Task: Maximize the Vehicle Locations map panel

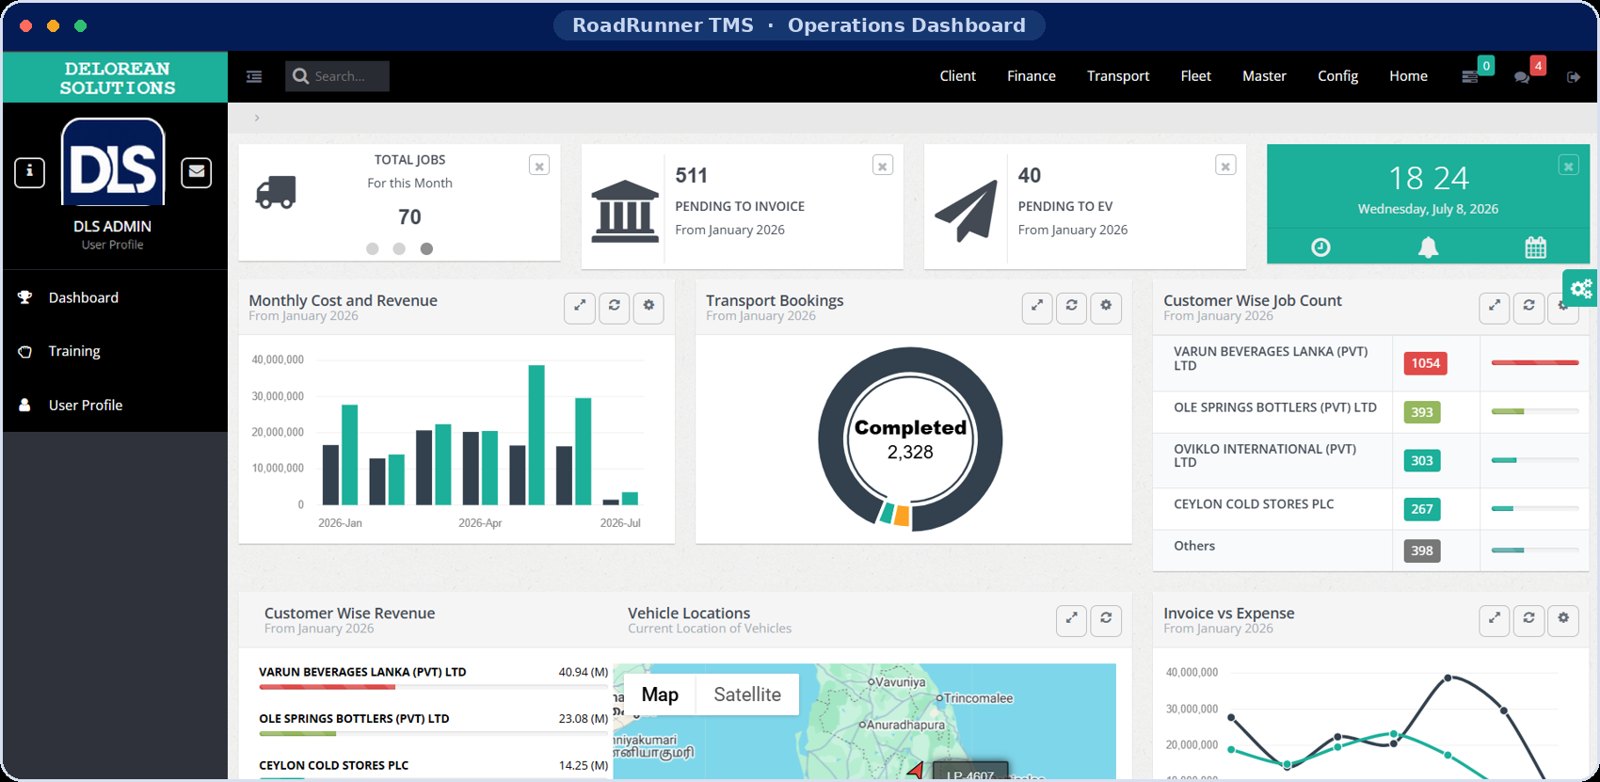Action: point(1071,620)
